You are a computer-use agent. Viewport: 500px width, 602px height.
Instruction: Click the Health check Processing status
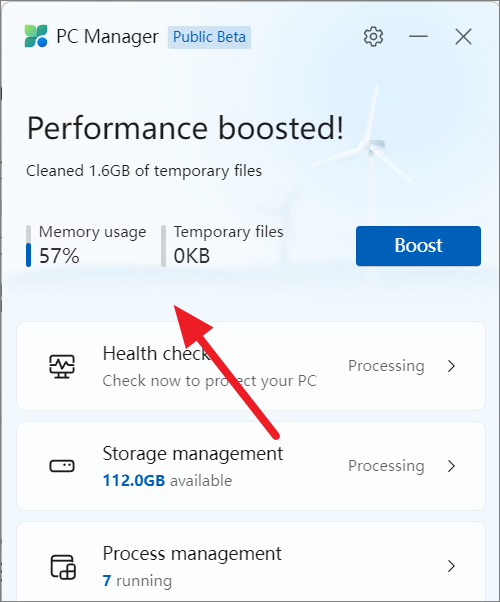click(x=386, y=366)
